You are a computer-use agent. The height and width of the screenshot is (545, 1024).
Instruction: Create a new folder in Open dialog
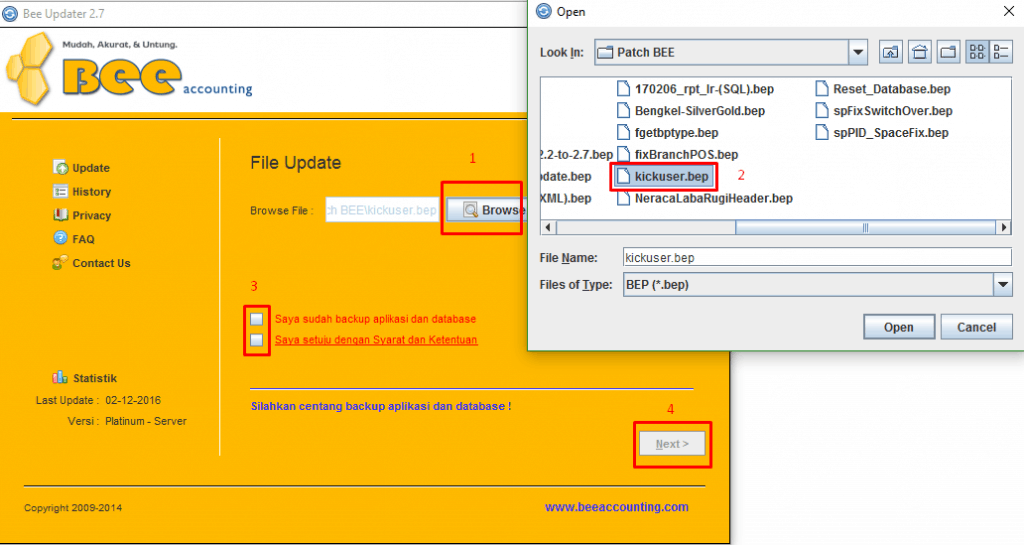point(948,52)
